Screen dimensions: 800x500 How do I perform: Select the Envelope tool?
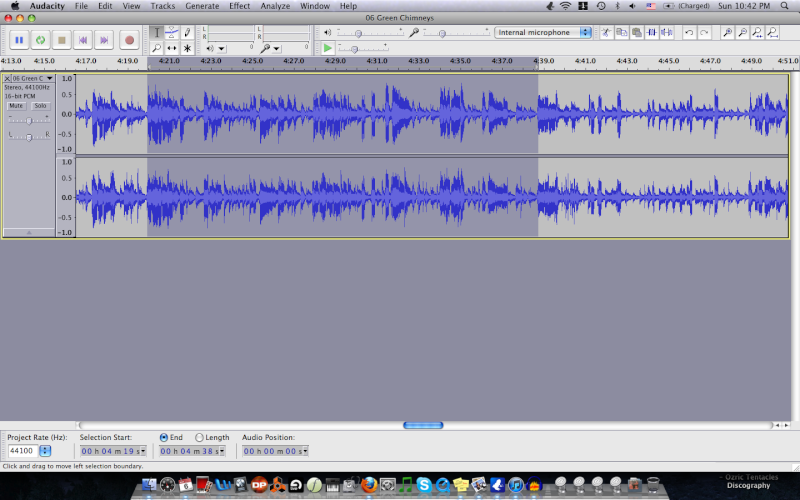(x=172, y=32)
